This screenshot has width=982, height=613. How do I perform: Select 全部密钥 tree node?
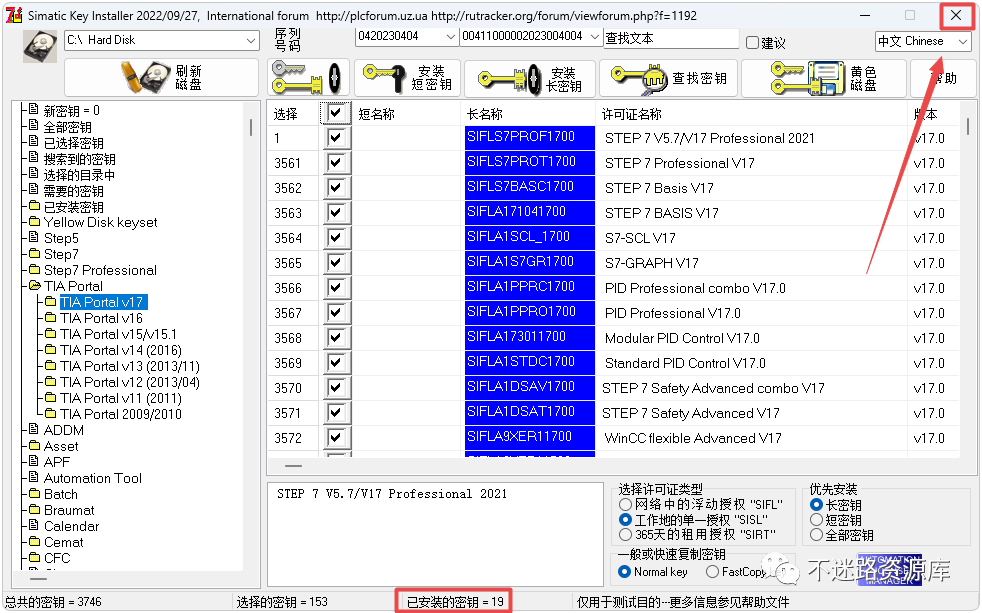(x=68, y=127)
